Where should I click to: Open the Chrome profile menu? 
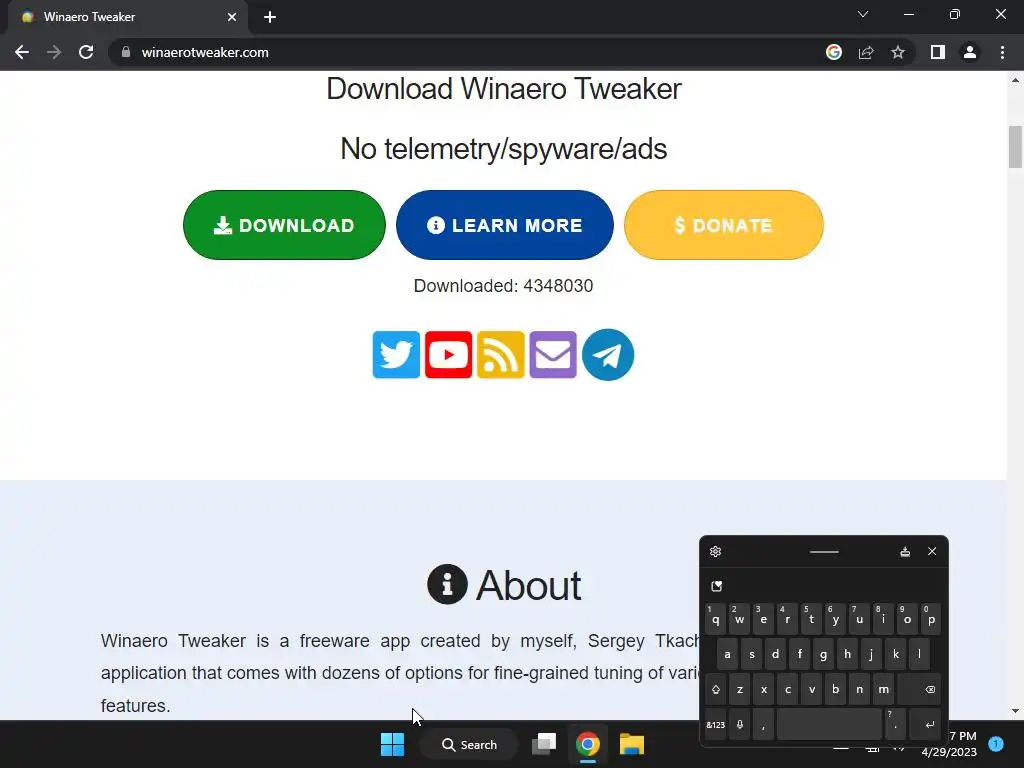[x=970, y=52]
